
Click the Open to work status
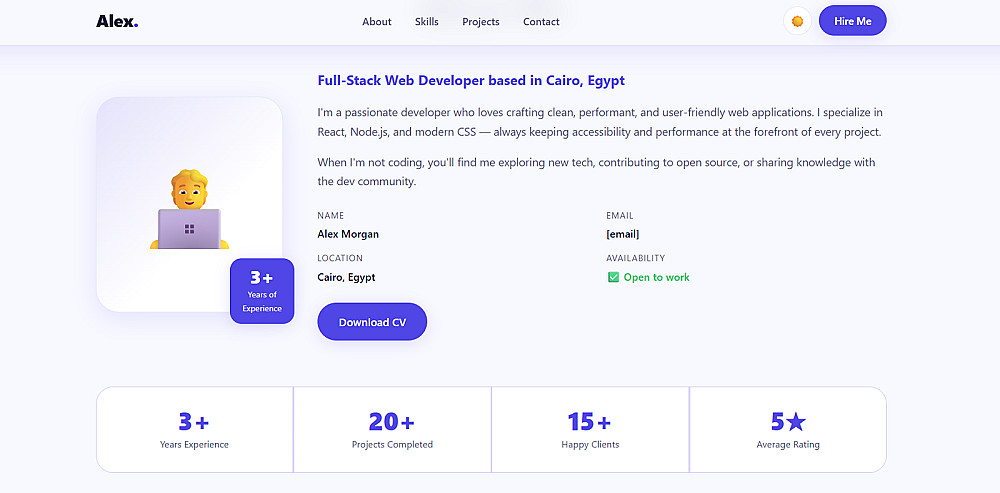pyautogui.click(x=656, y=277)
